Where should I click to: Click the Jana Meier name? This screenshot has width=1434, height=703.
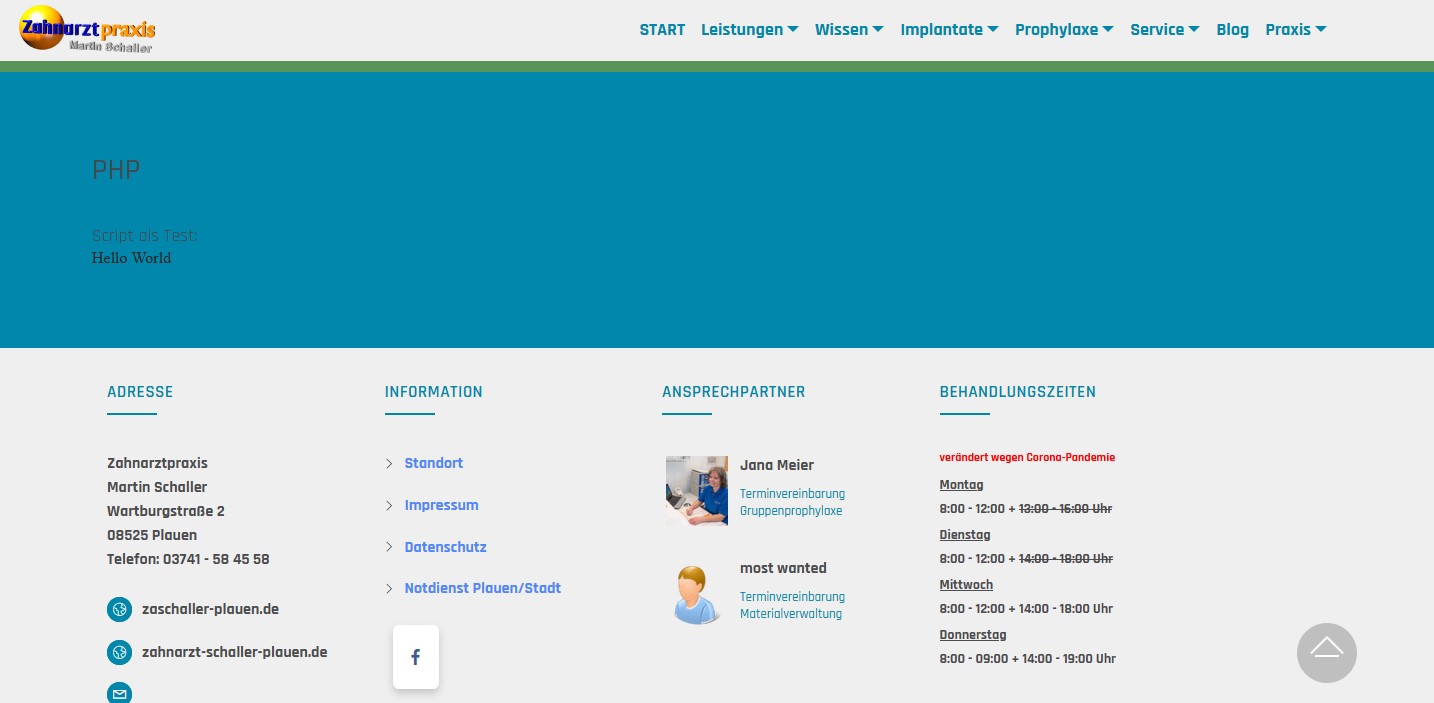[777, 465]
